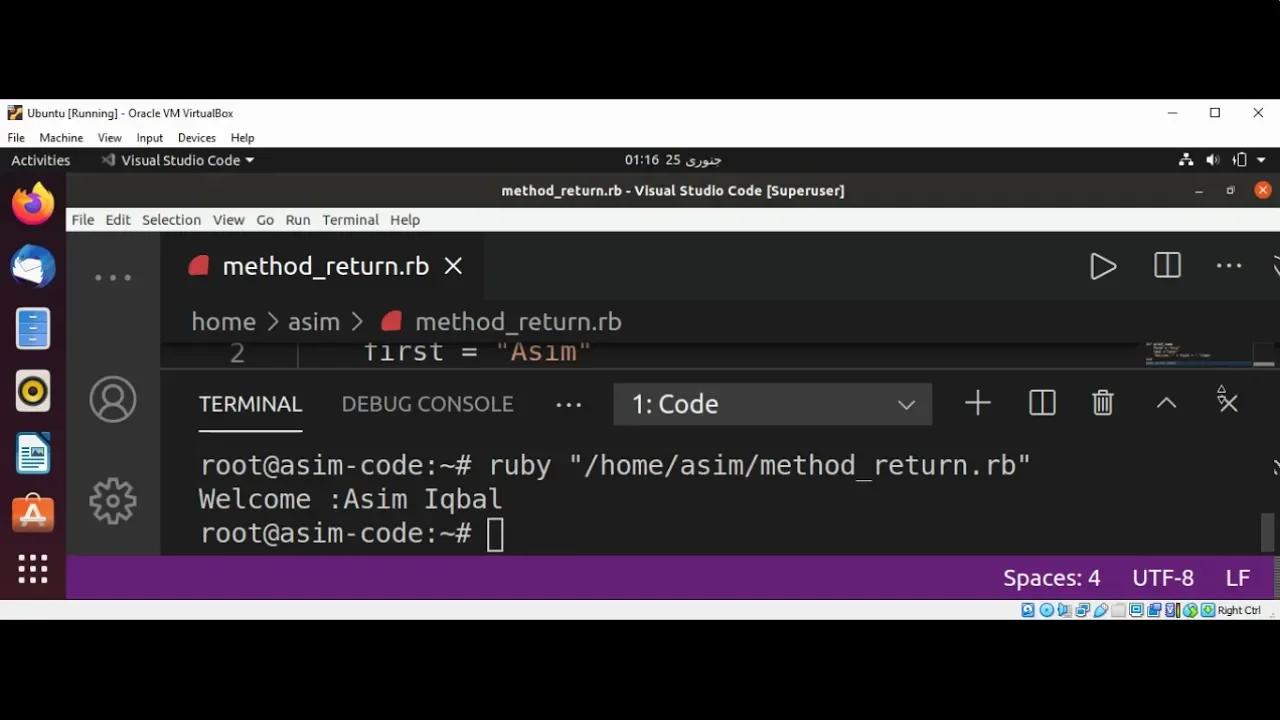Open the Accounts icon in the sidebar

click(113, 399)
